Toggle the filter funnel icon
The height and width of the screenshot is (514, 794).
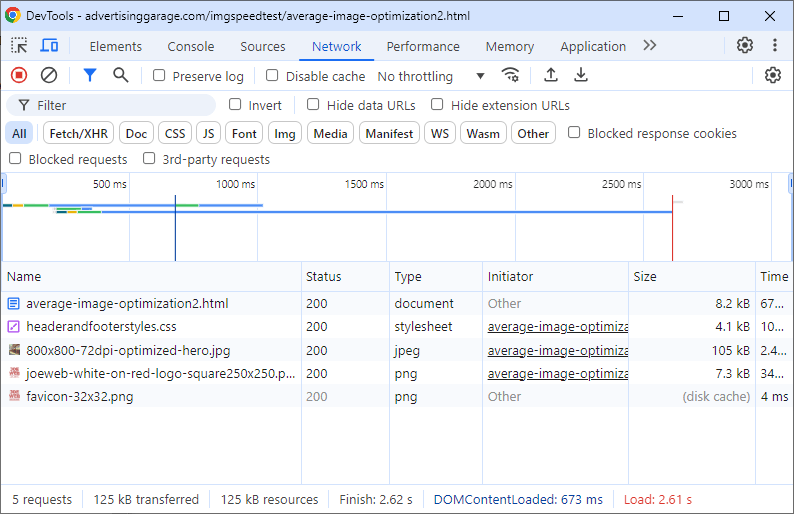click(90, 76)
